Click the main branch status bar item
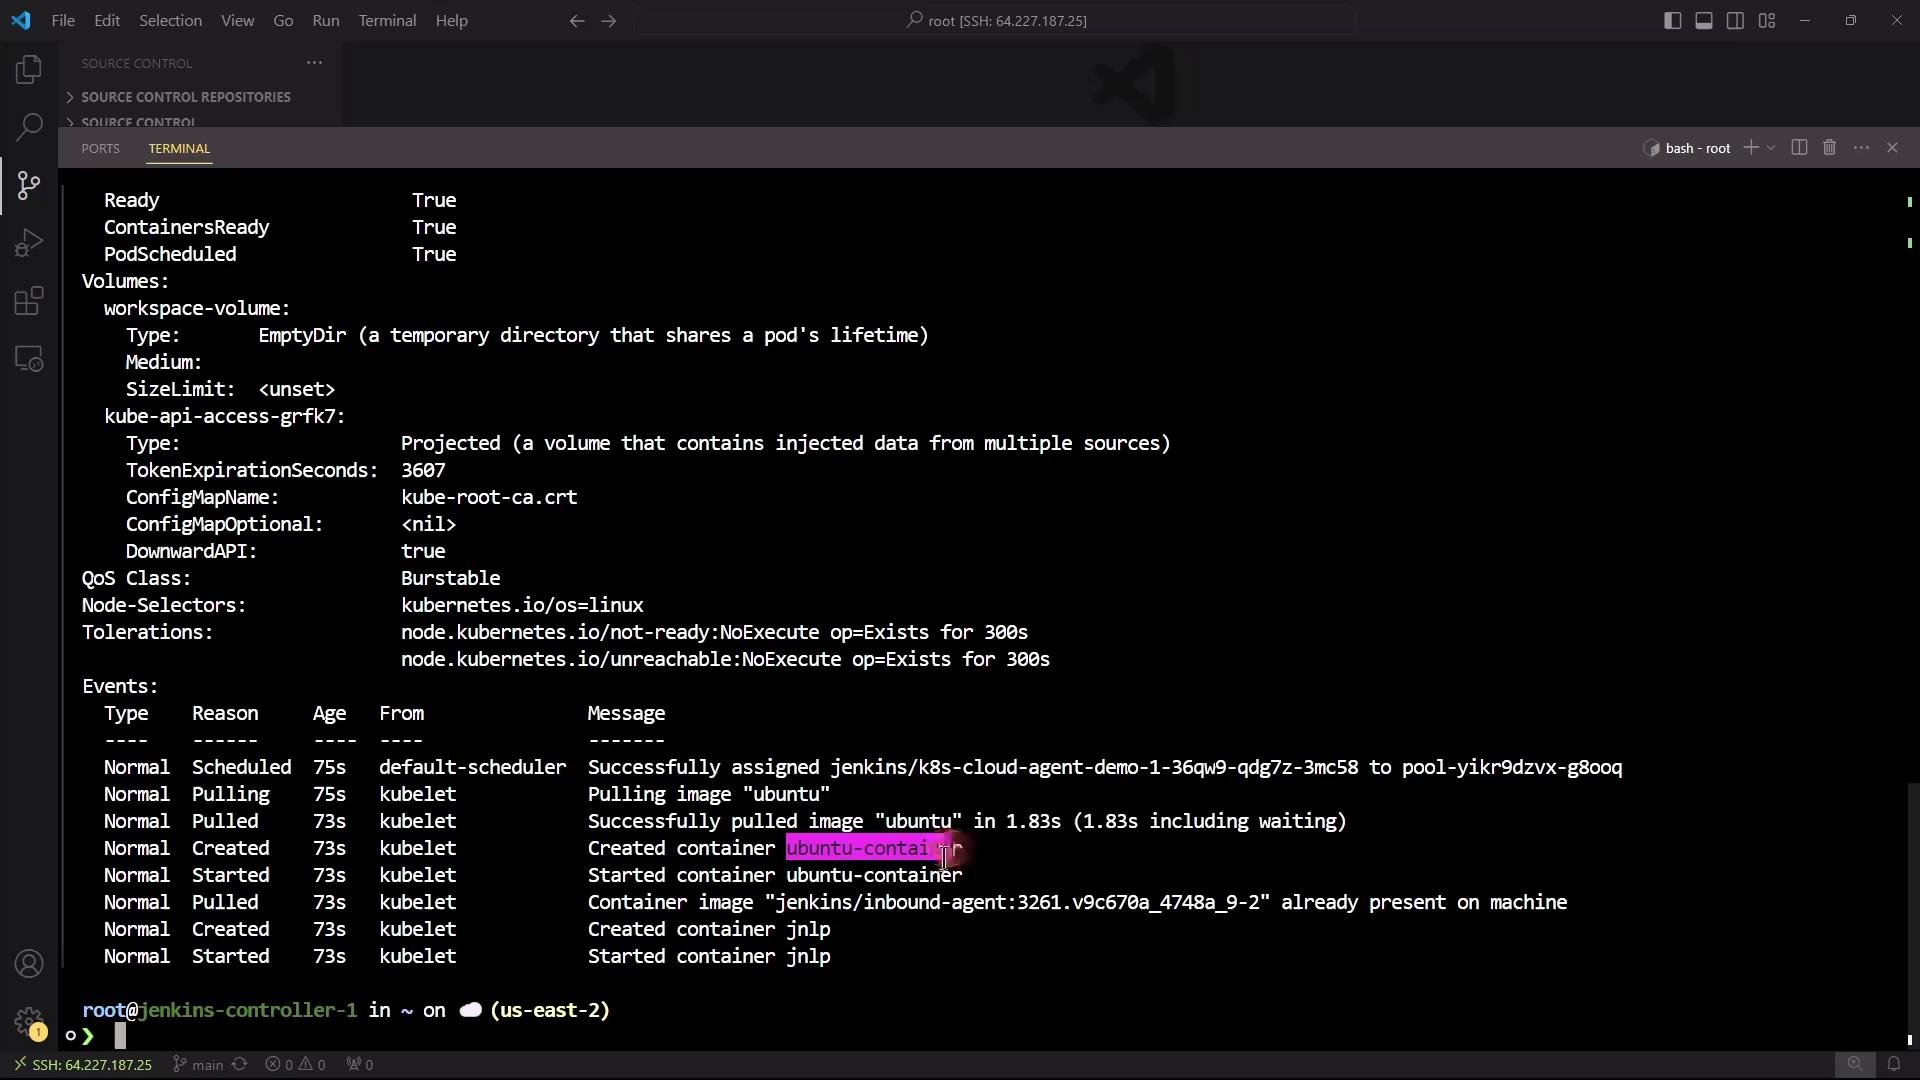 pos(198,1065)
